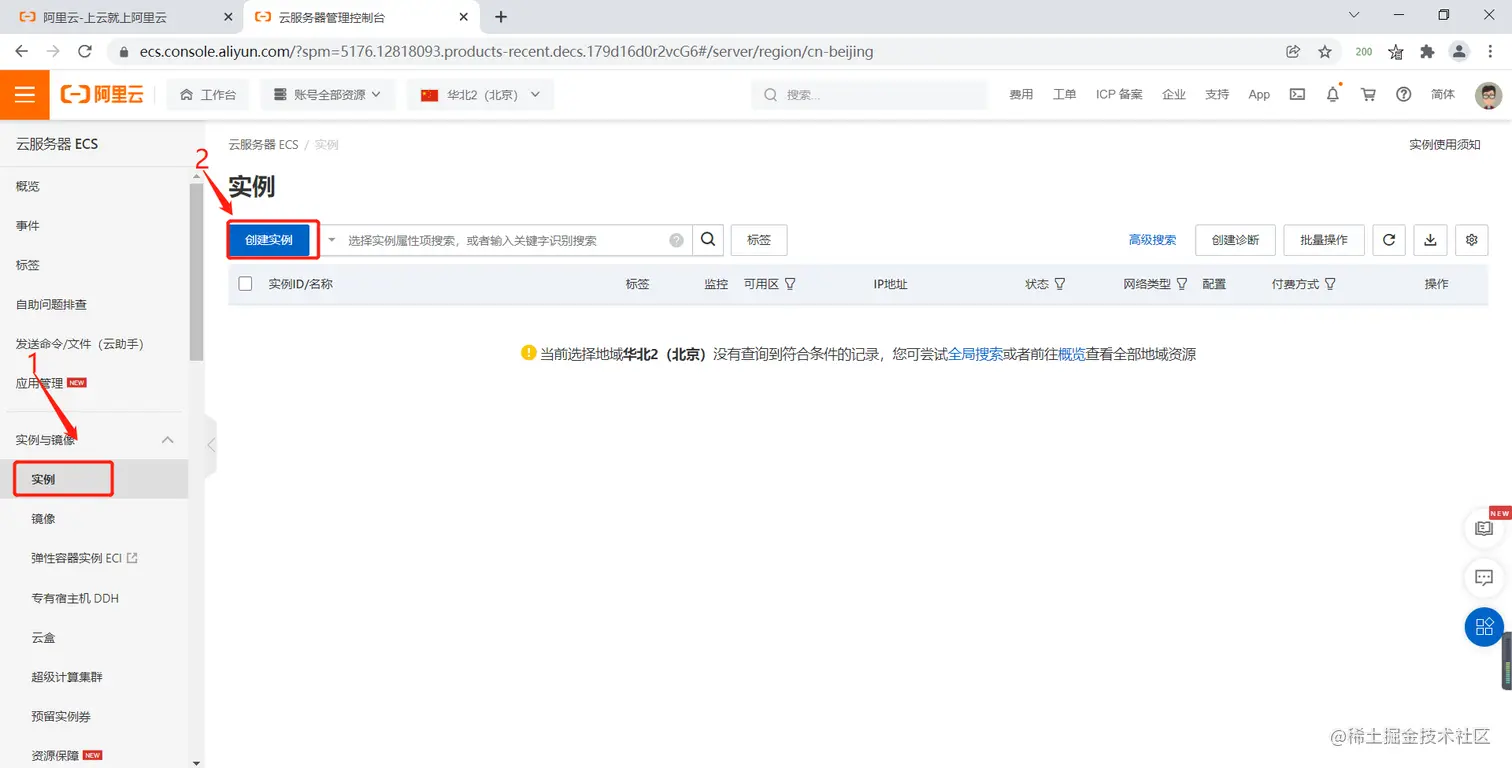Open the region selector 华北2（北京）

479,94
